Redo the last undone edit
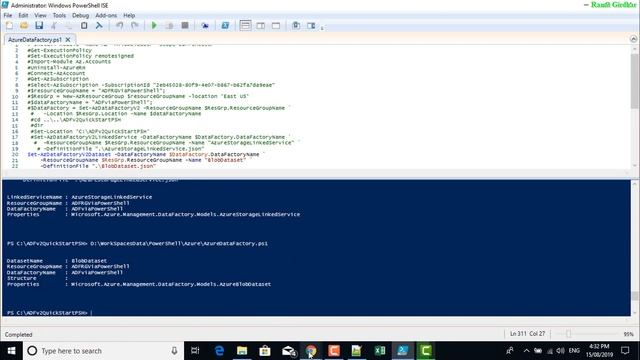 click(x=134, y=25)
